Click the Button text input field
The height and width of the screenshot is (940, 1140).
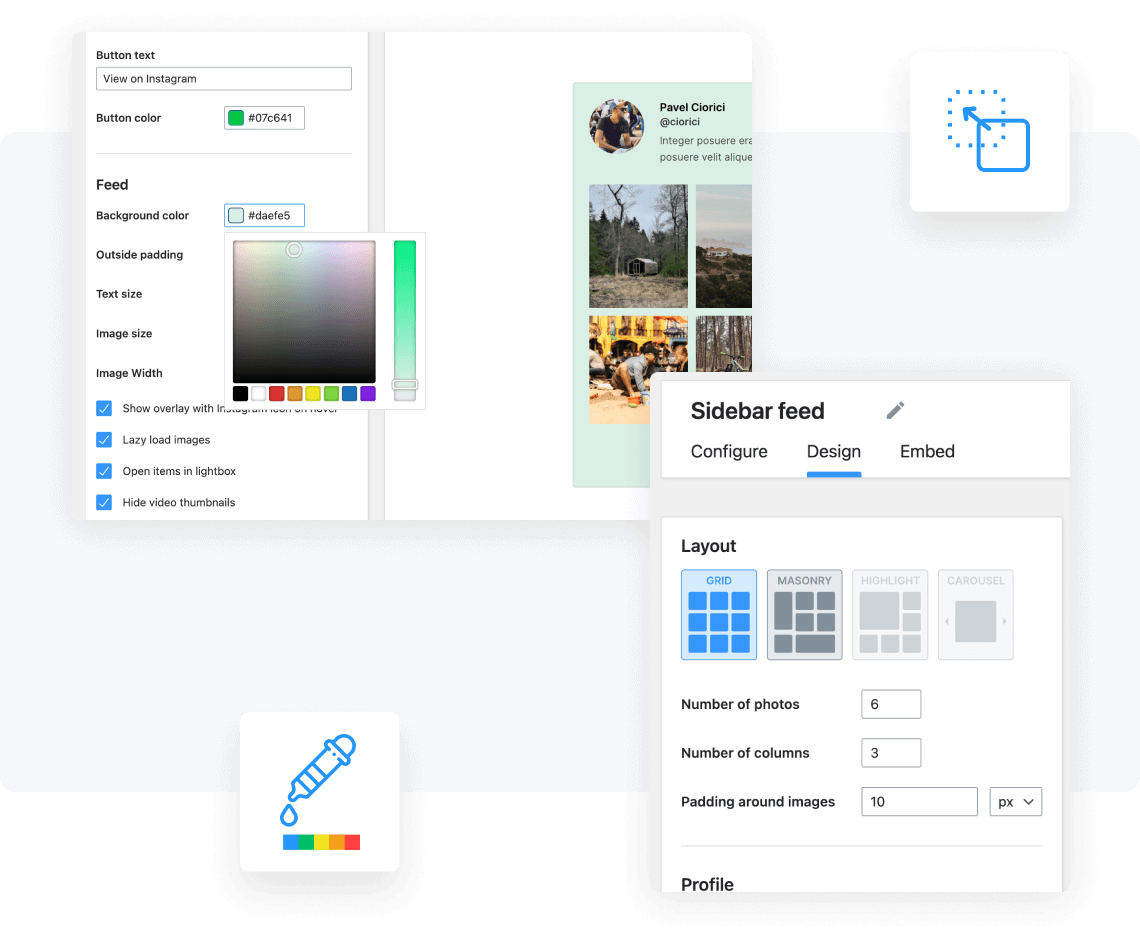pos(224,79)
